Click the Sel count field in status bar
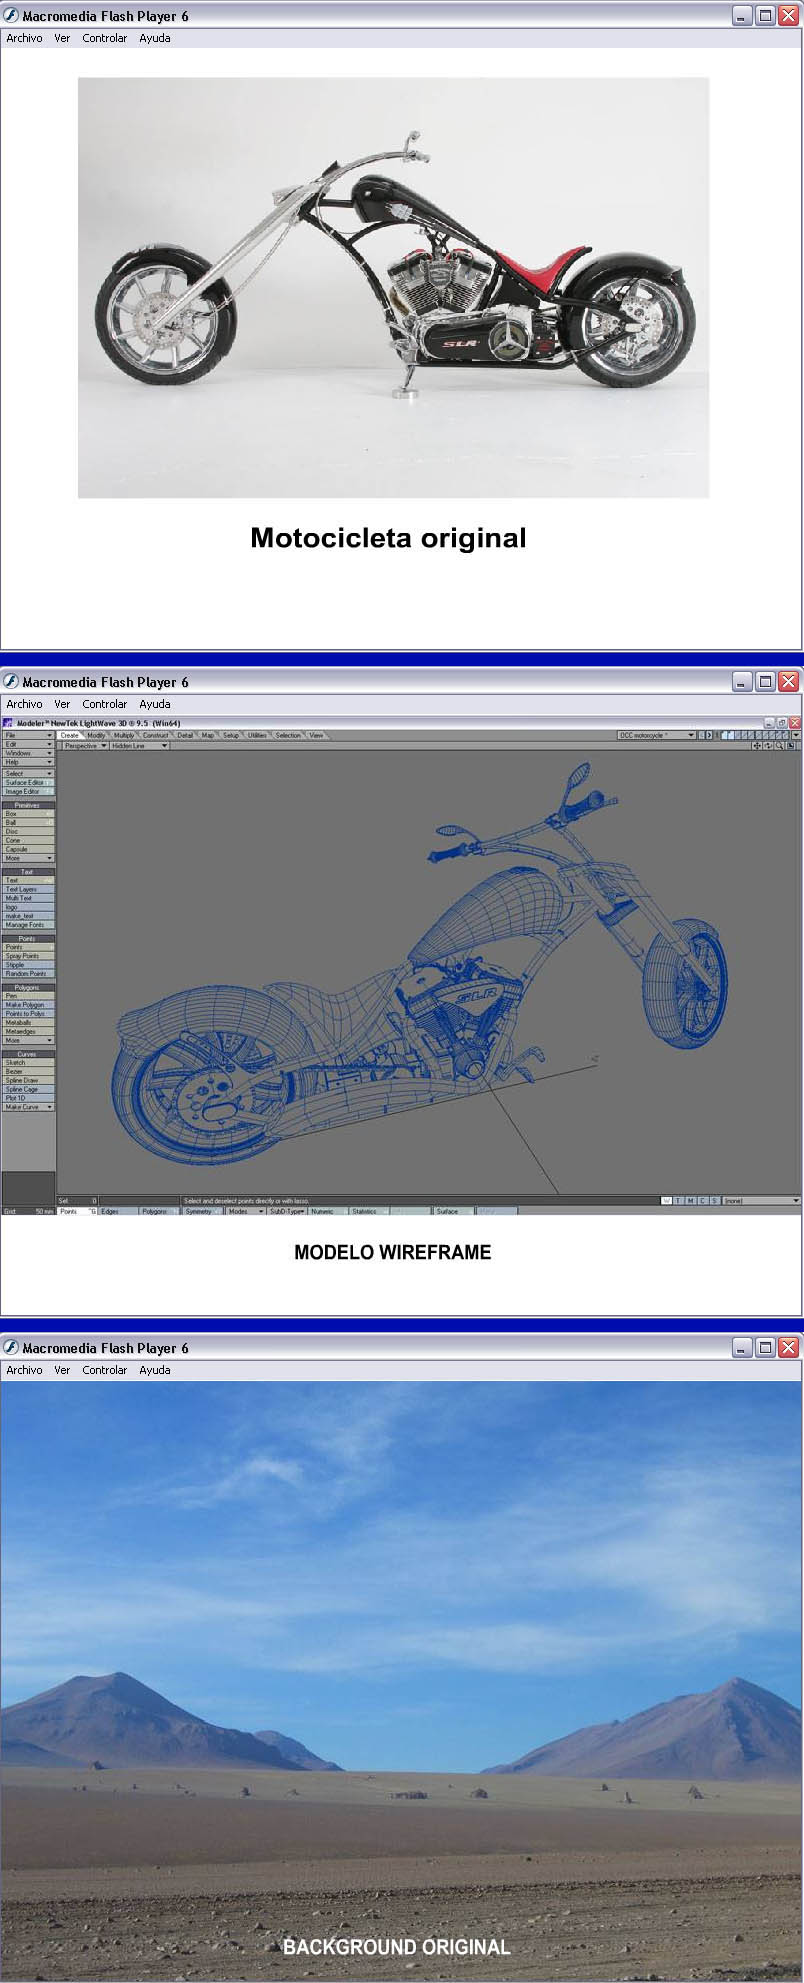Image resolution: width=804 pixels, height=1983 pixels. [77, 1200]
